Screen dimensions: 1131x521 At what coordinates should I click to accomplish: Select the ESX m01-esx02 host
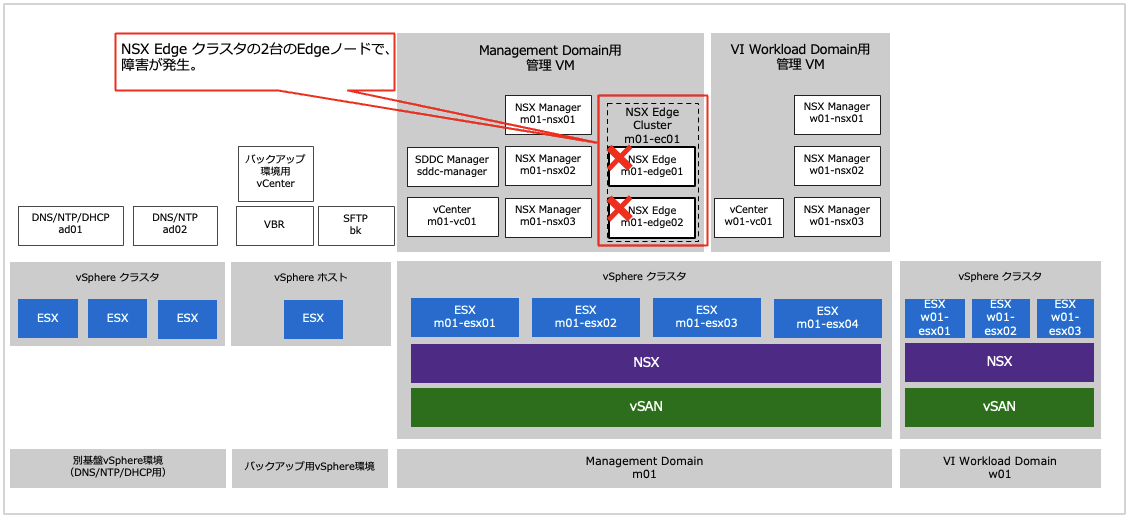586,318
